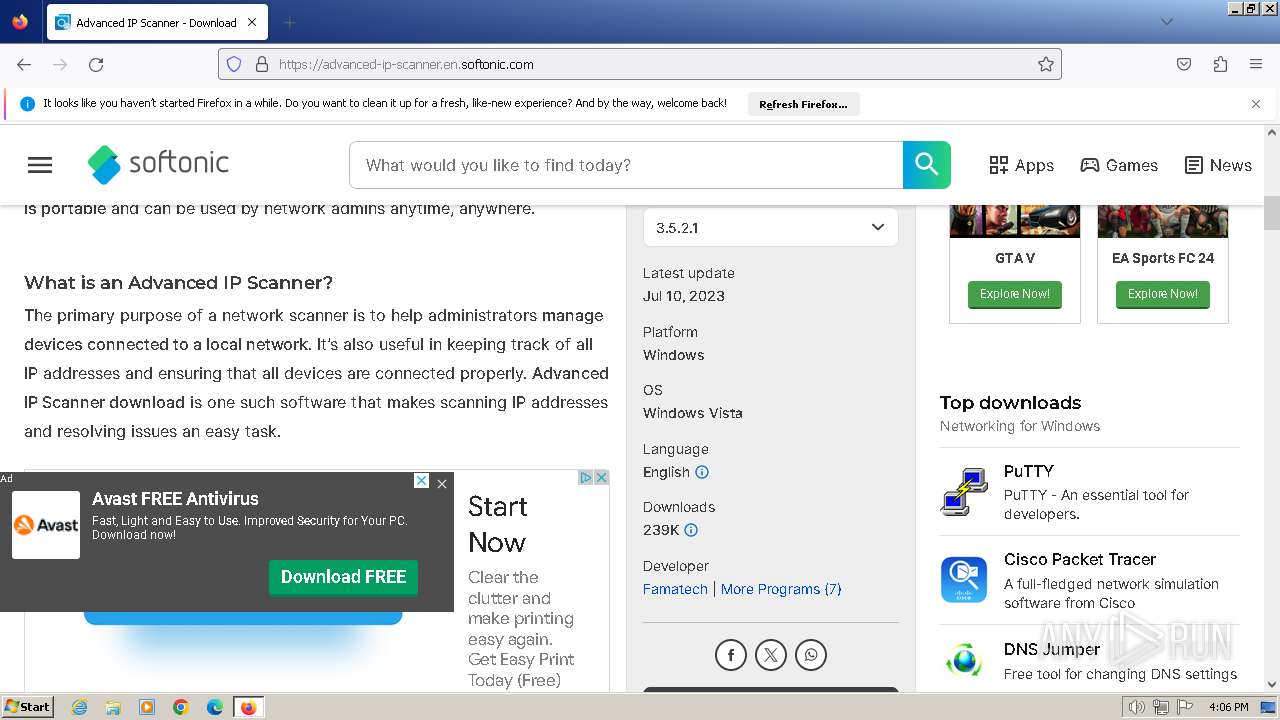Click the PuTTY app icon

(x=964, y=491)
